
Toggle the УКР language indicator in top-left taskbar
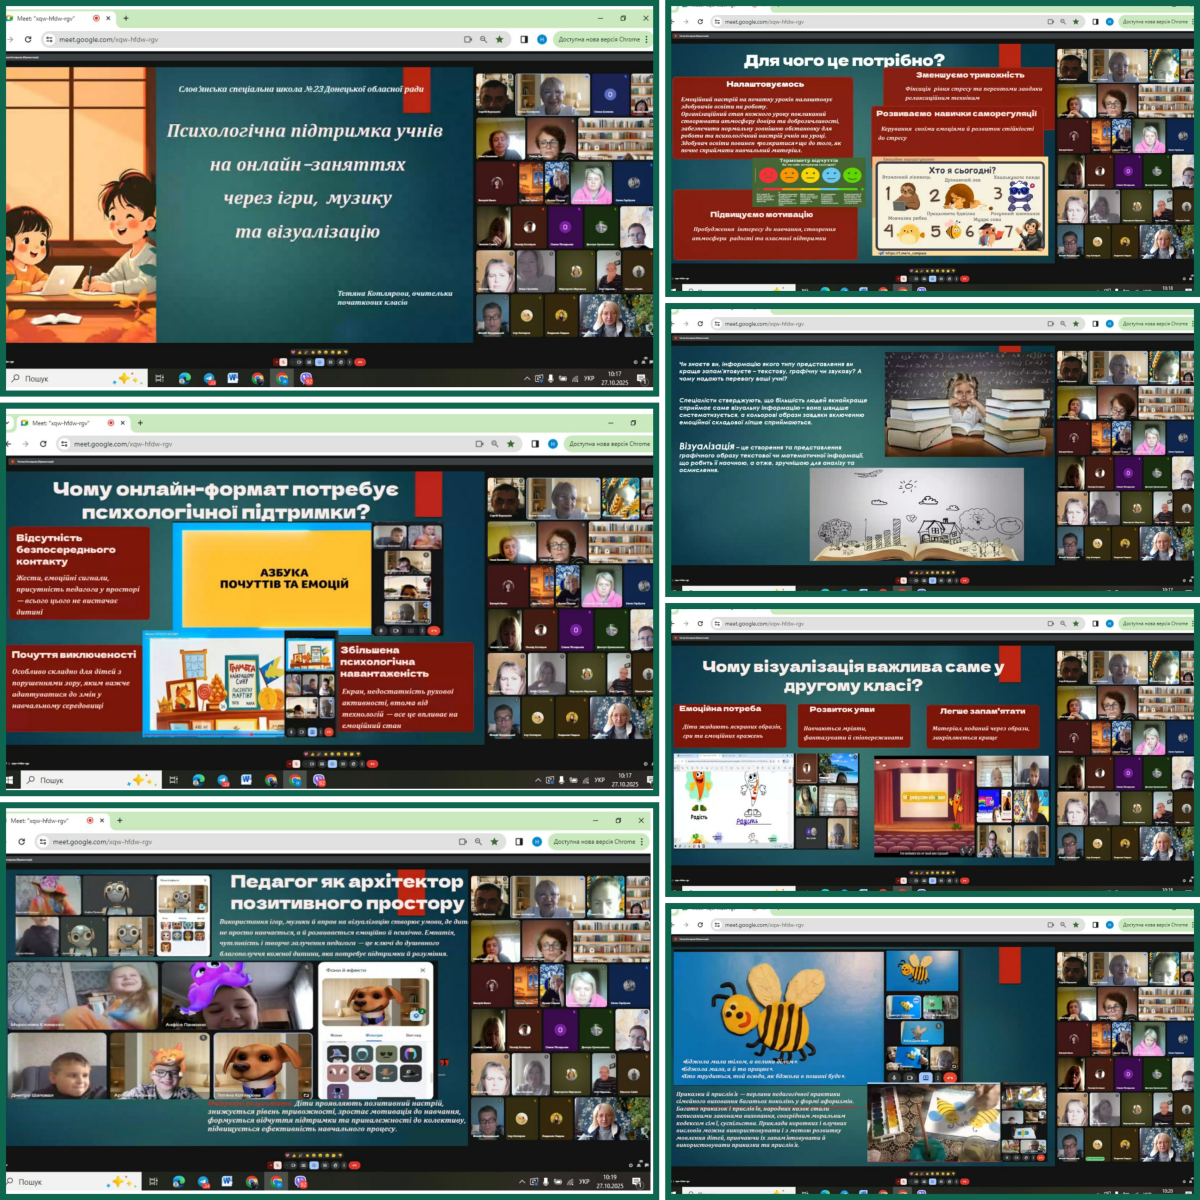[589, 379]
